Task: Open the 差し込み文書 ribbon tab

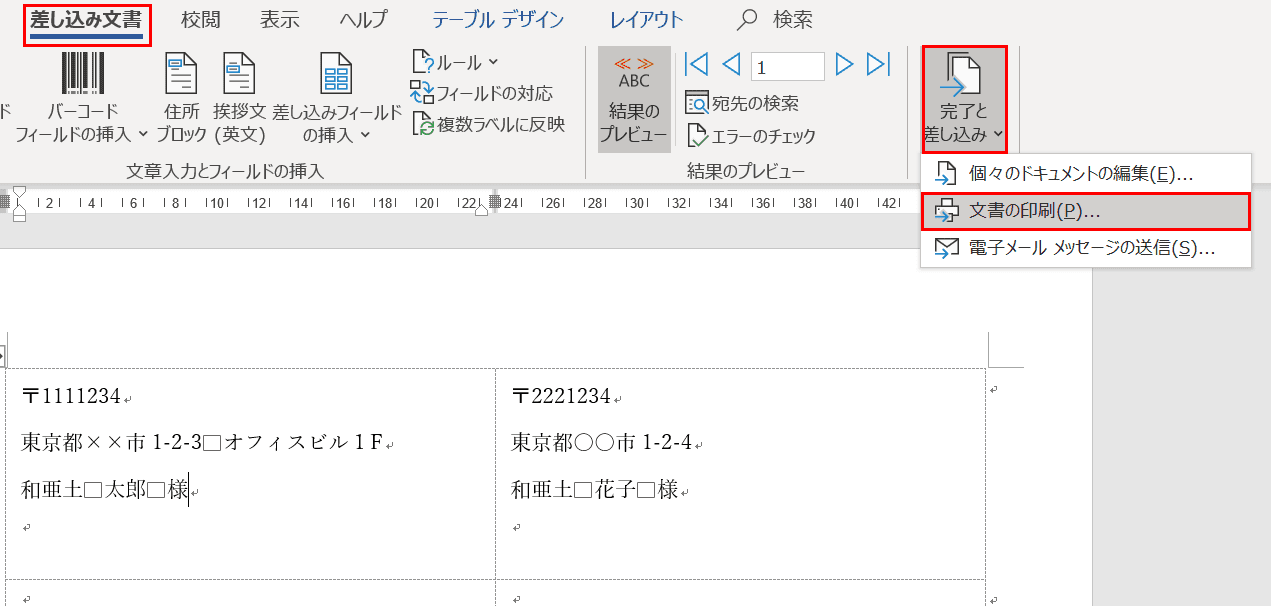Action: pos(86,20)
